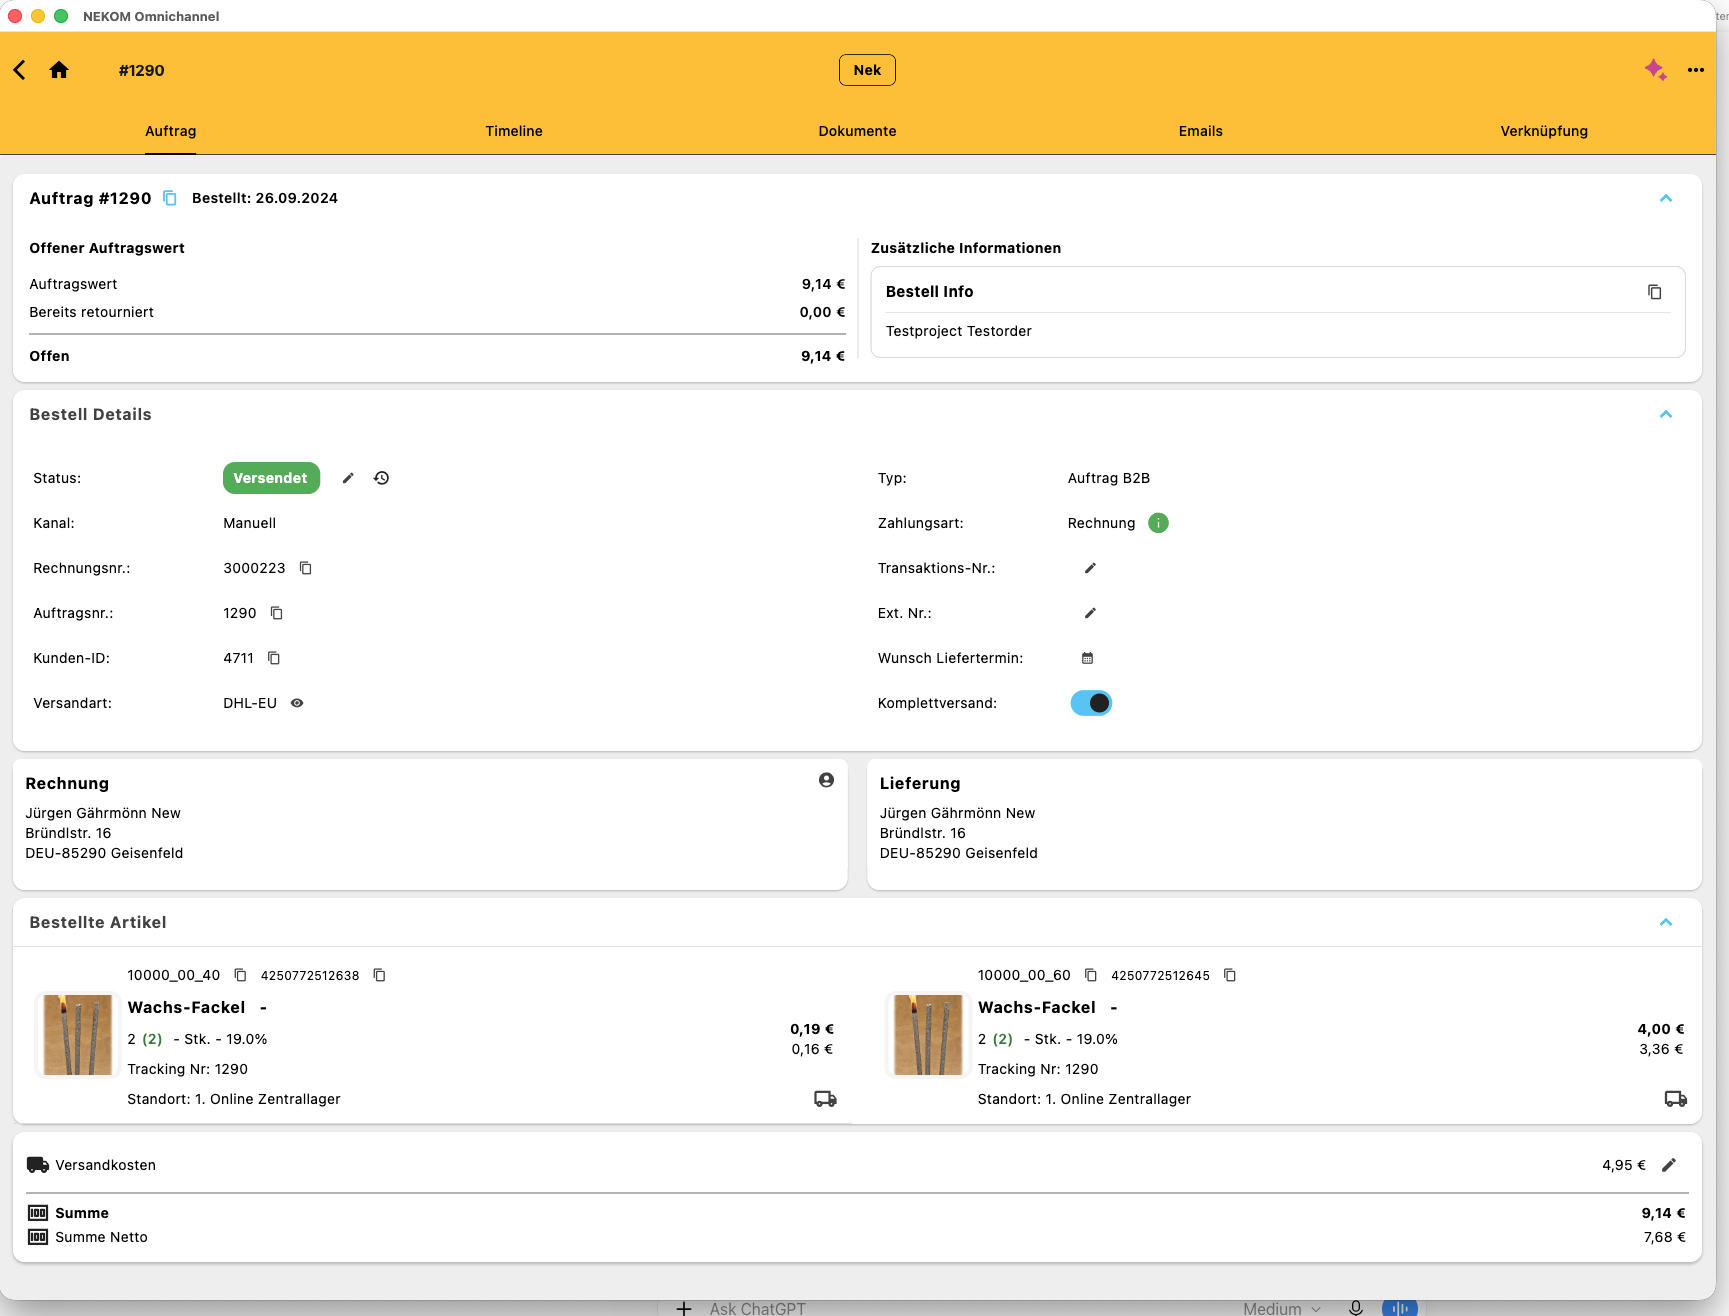Viewport: 1729px width, 1316px height.
Task: Open the Wachs-Fackel thumbnail for 10000_00_40
Action: (x=78, y=1035)
